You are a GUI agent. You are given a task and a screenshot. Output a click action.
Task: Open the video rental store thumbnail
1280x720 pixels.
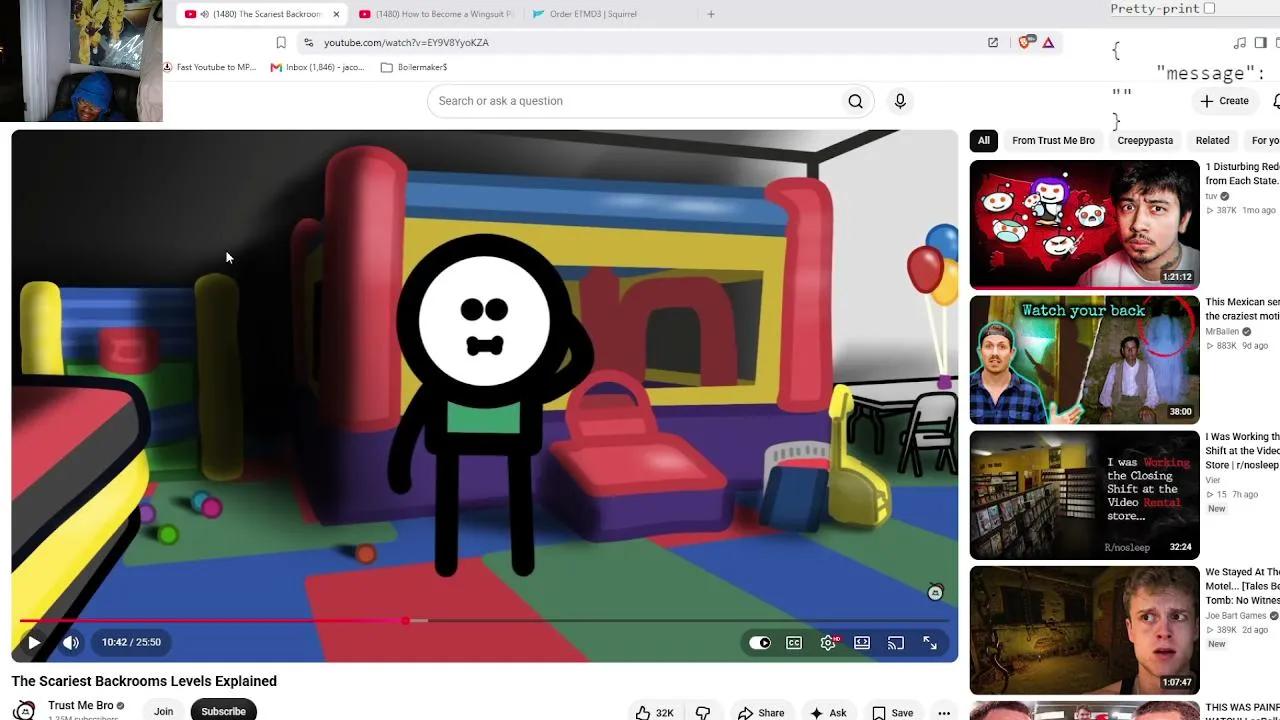click(1084, 495)
